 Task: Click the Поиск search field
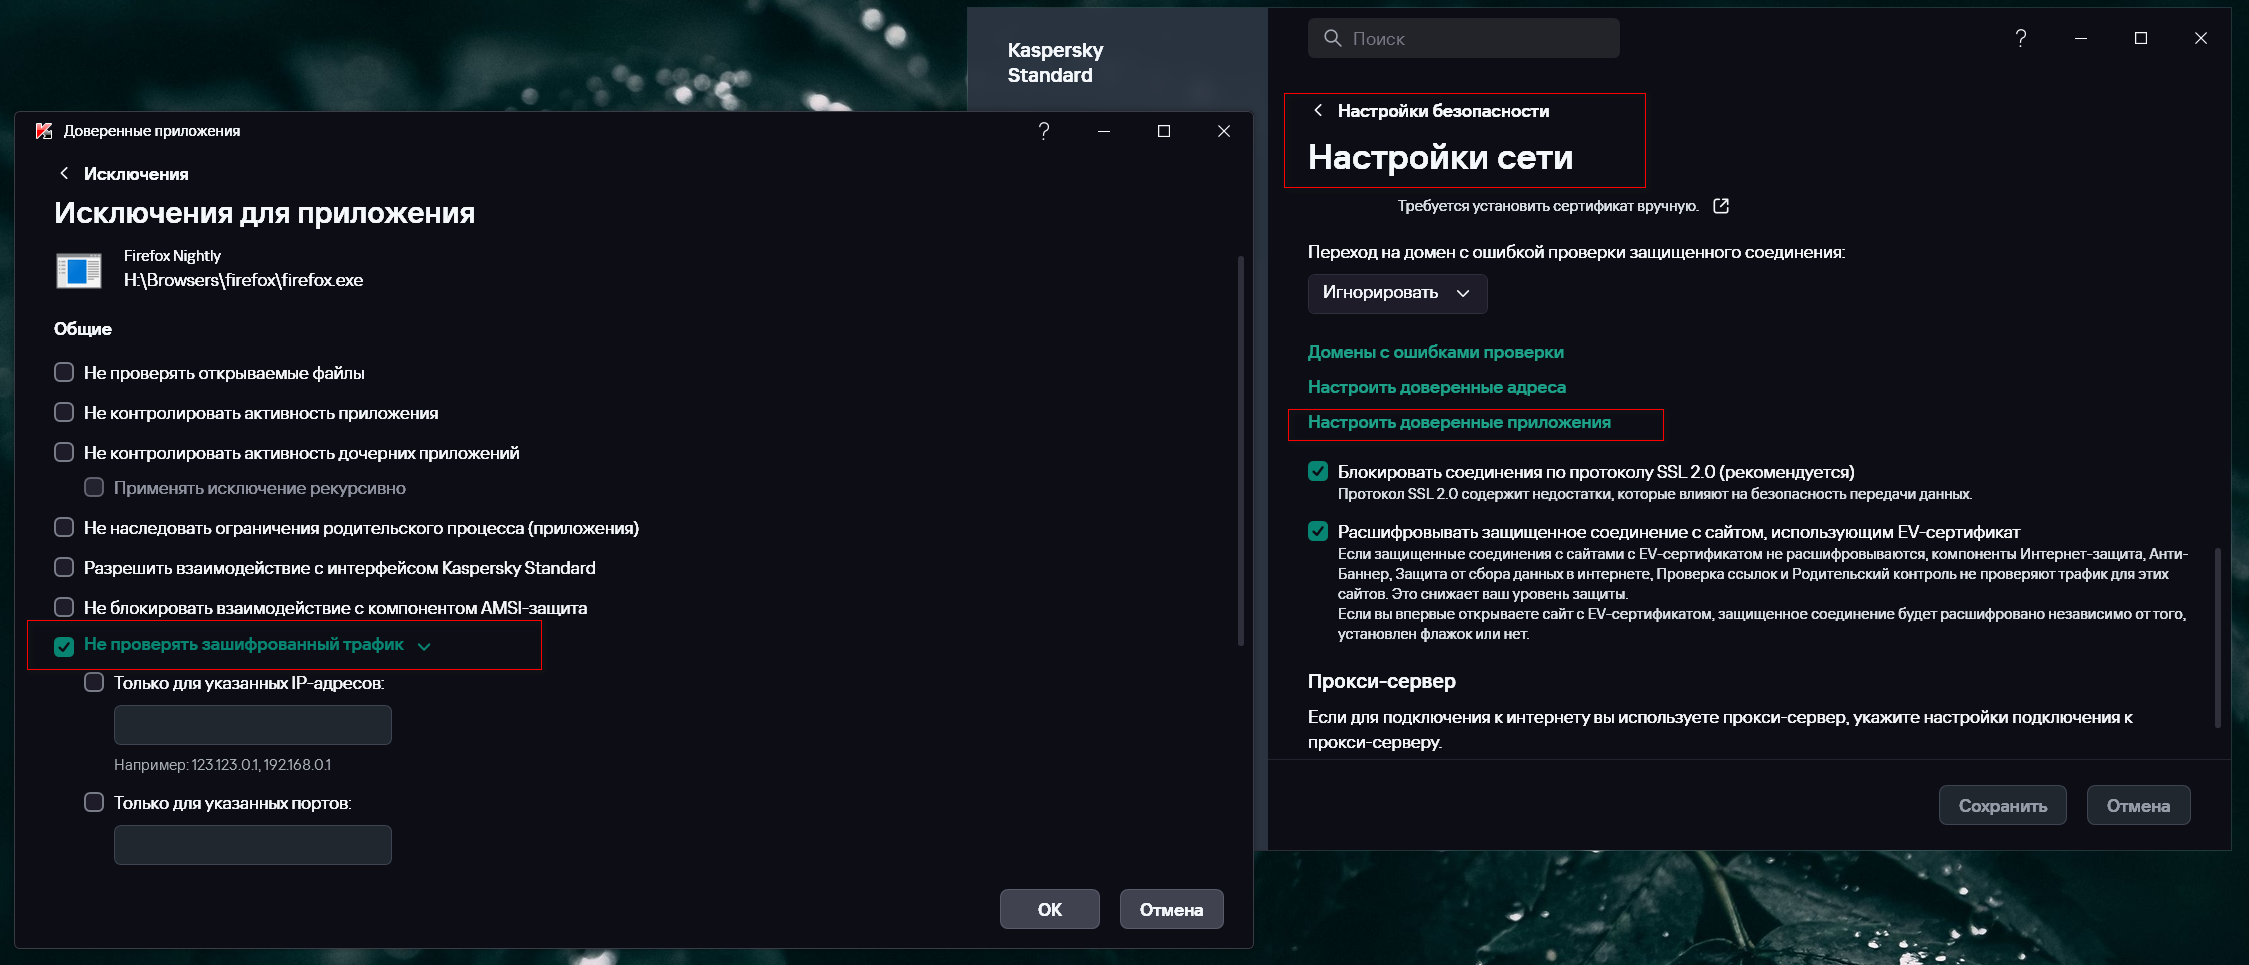coord(1463,38)
